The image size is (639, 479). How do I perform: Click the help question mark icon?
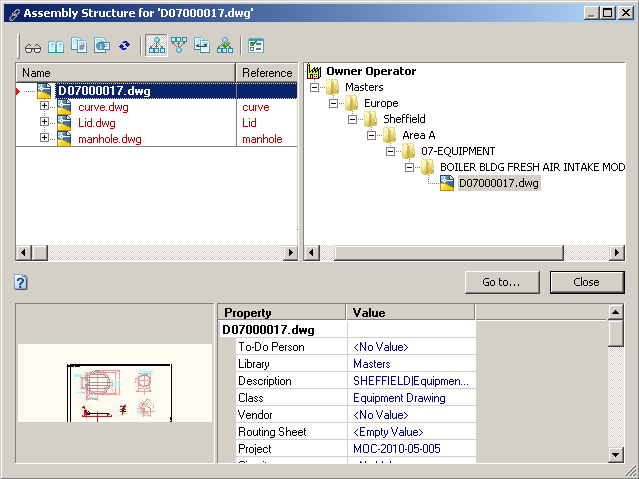(20, 282)
